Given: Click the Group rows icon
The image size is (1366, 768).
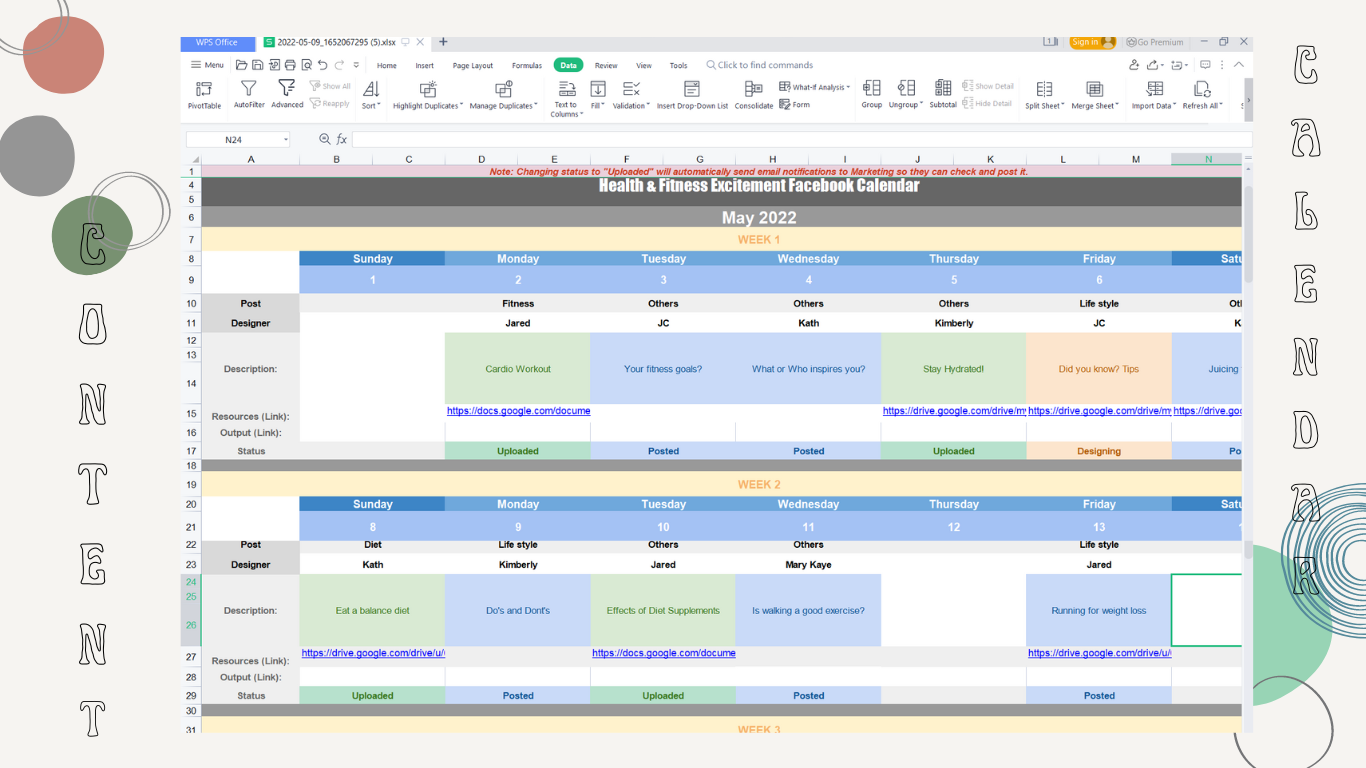Looking at the screenshot, I should [x=872, y=95].
